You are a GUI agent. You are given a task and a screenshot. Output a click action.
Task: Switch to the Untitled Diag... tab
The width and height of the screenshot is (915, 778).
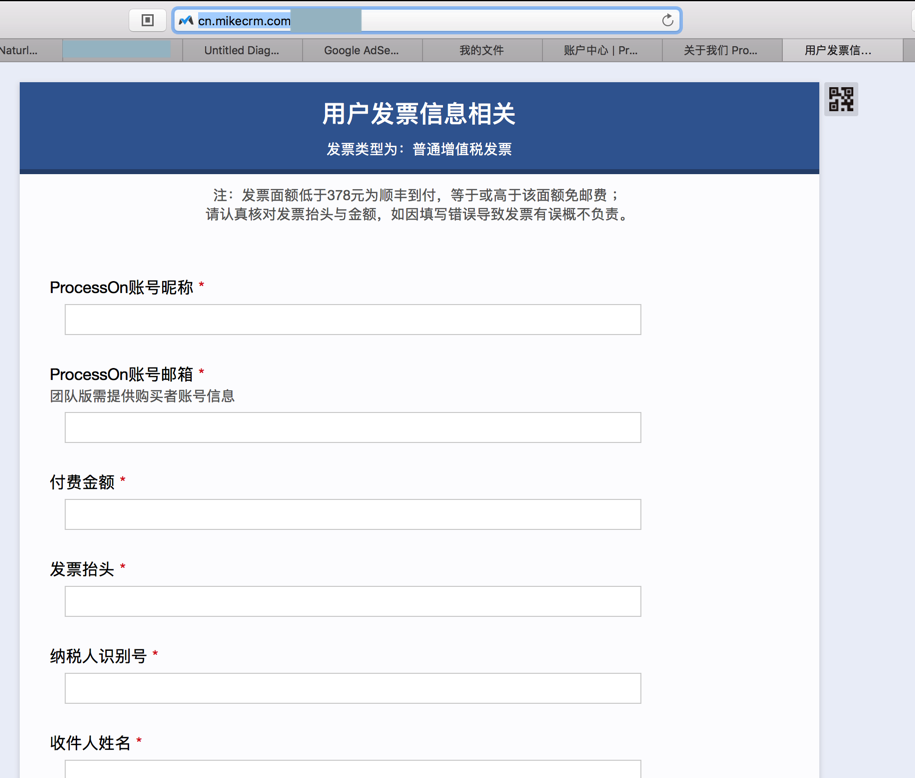(x=242, y=50)
